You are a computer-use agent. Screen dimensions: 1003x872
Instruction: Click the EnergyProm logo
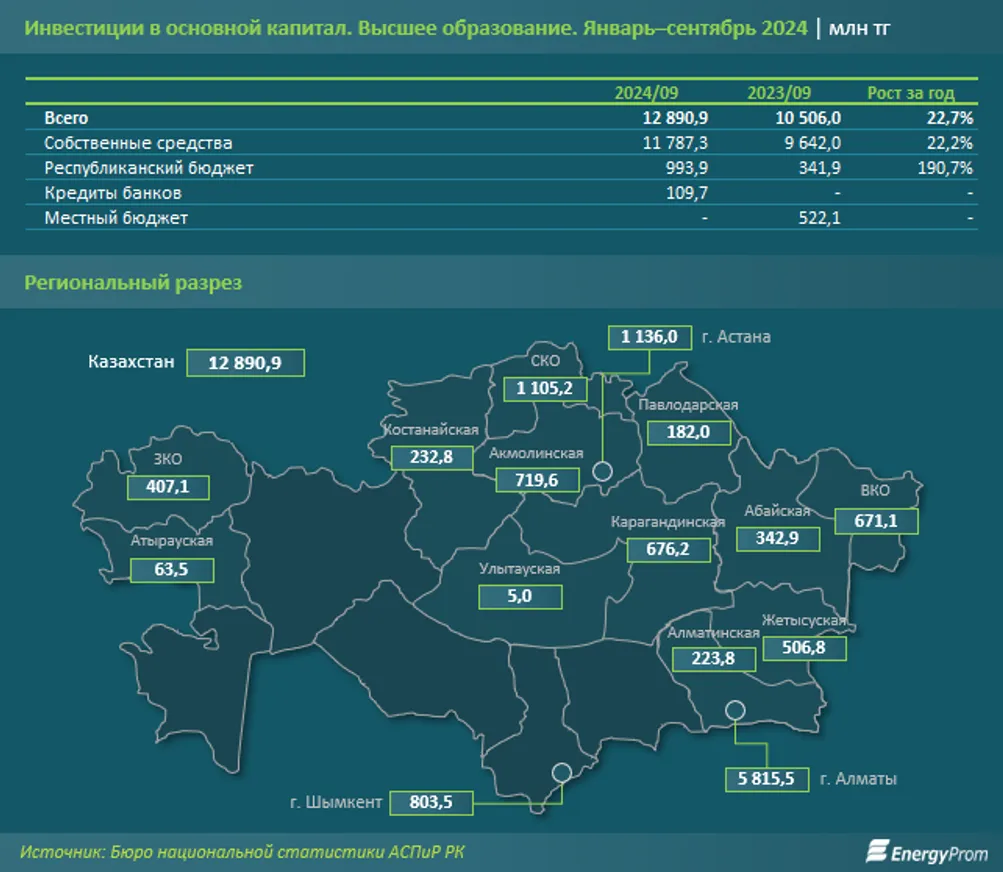[925, 851]
